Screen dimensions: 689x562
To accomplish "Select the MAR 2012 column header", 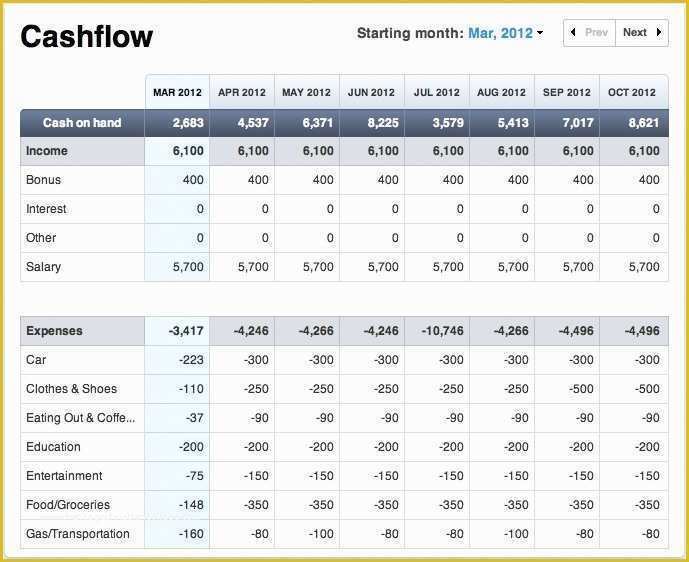I will 178,92.
